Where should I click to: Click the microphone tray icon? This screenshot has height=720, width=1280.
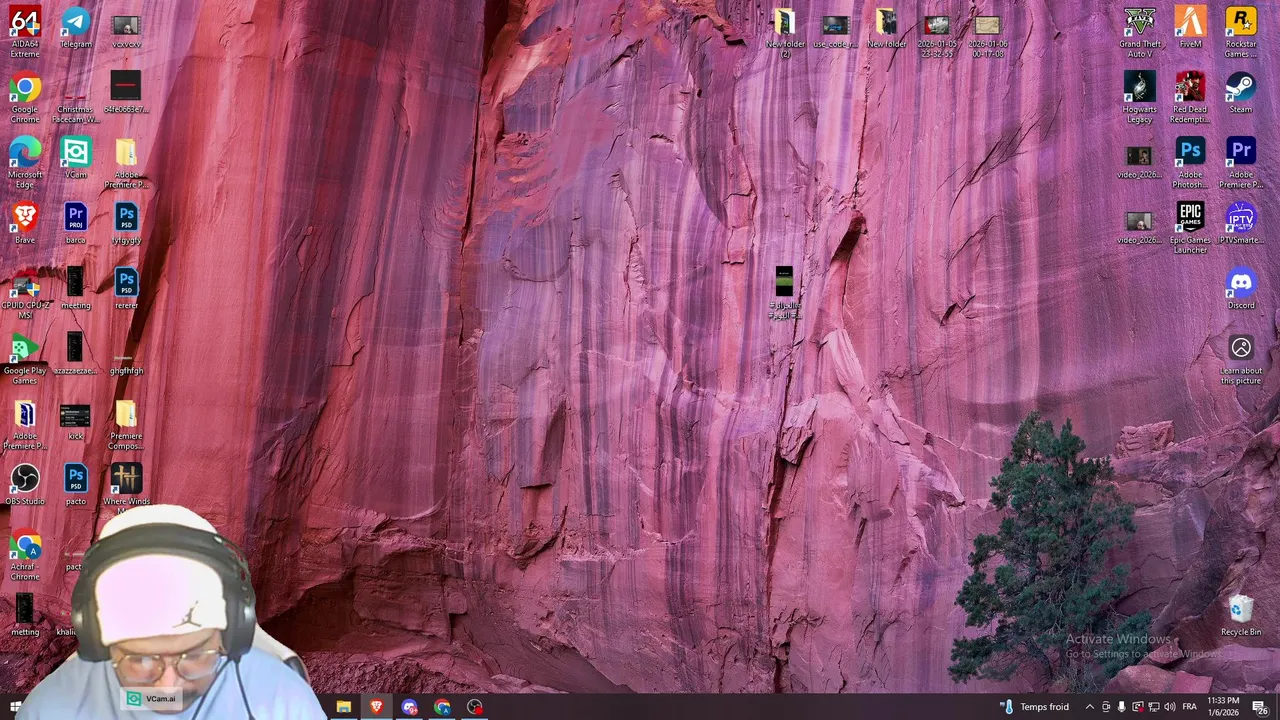1121,707
